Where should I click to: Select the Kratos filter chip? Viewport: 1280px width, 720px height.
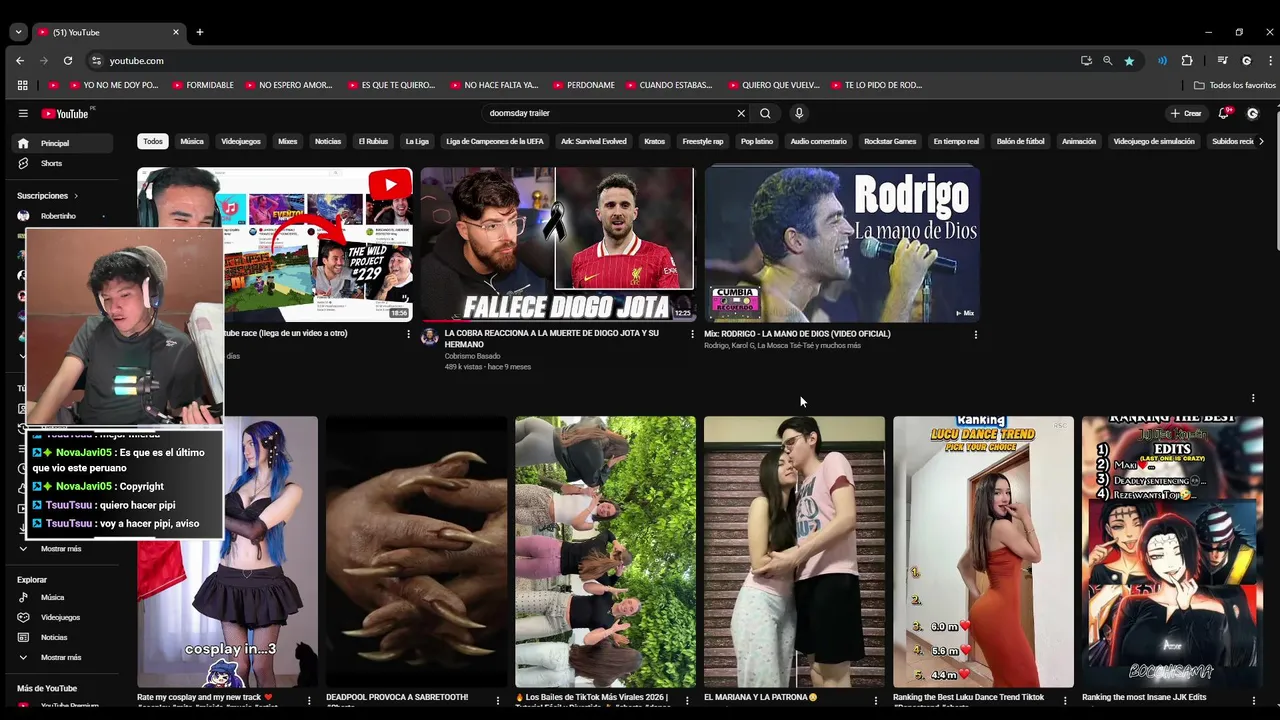tap(654, 141)
